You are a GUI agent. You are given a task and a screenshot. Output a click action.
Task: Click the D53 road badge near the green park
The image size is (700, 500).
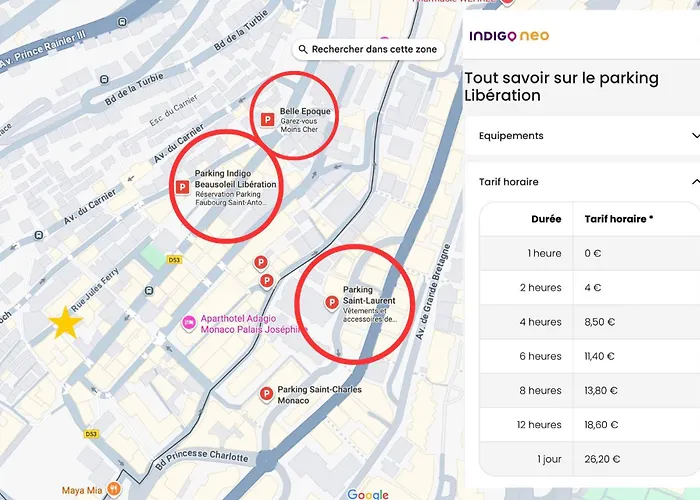point(174,259)
